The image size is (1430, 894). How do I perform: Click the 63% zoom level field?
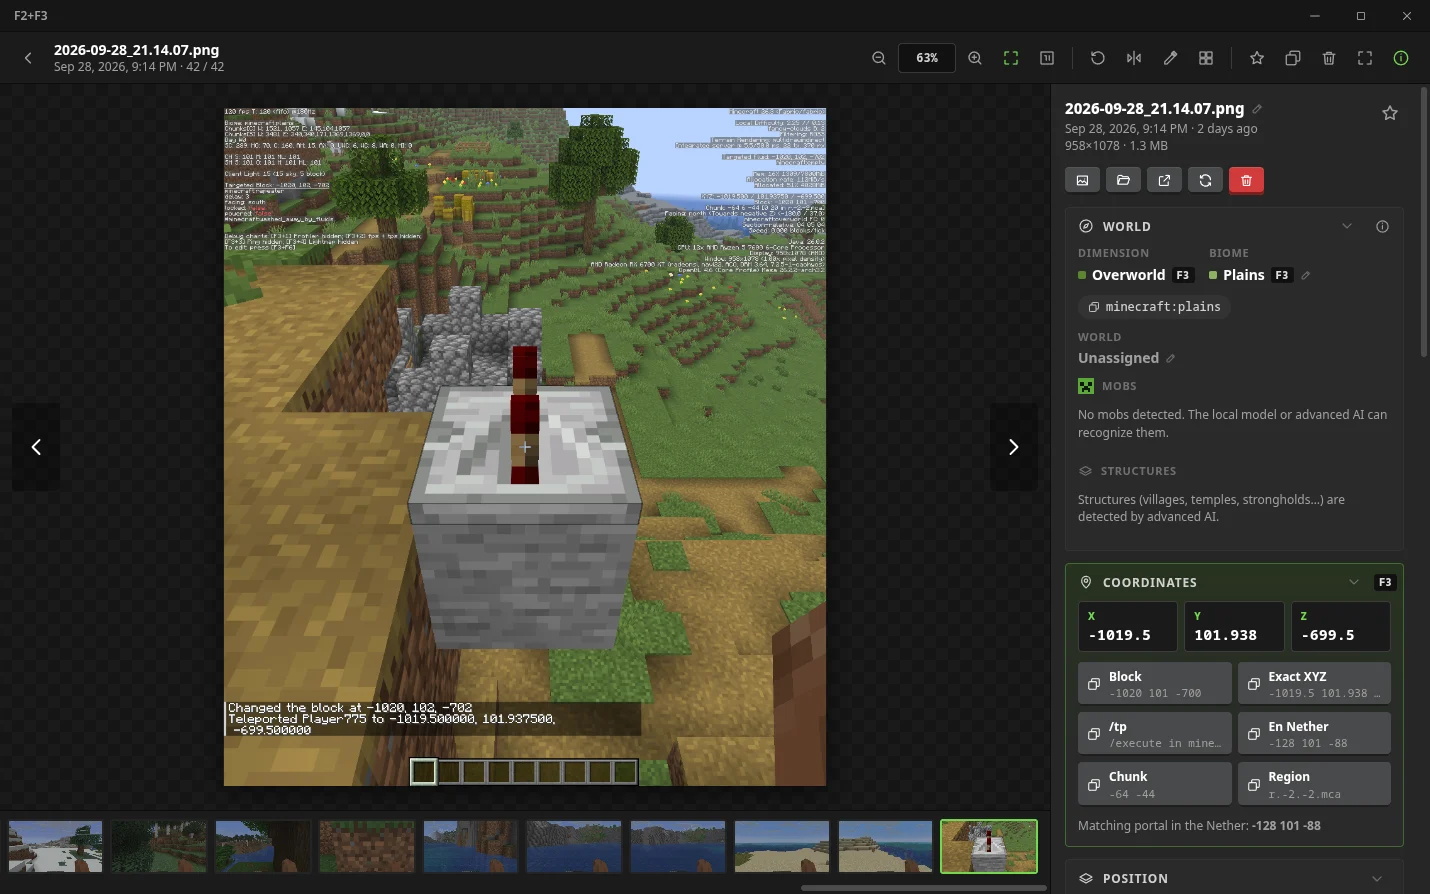pos(927,58)
